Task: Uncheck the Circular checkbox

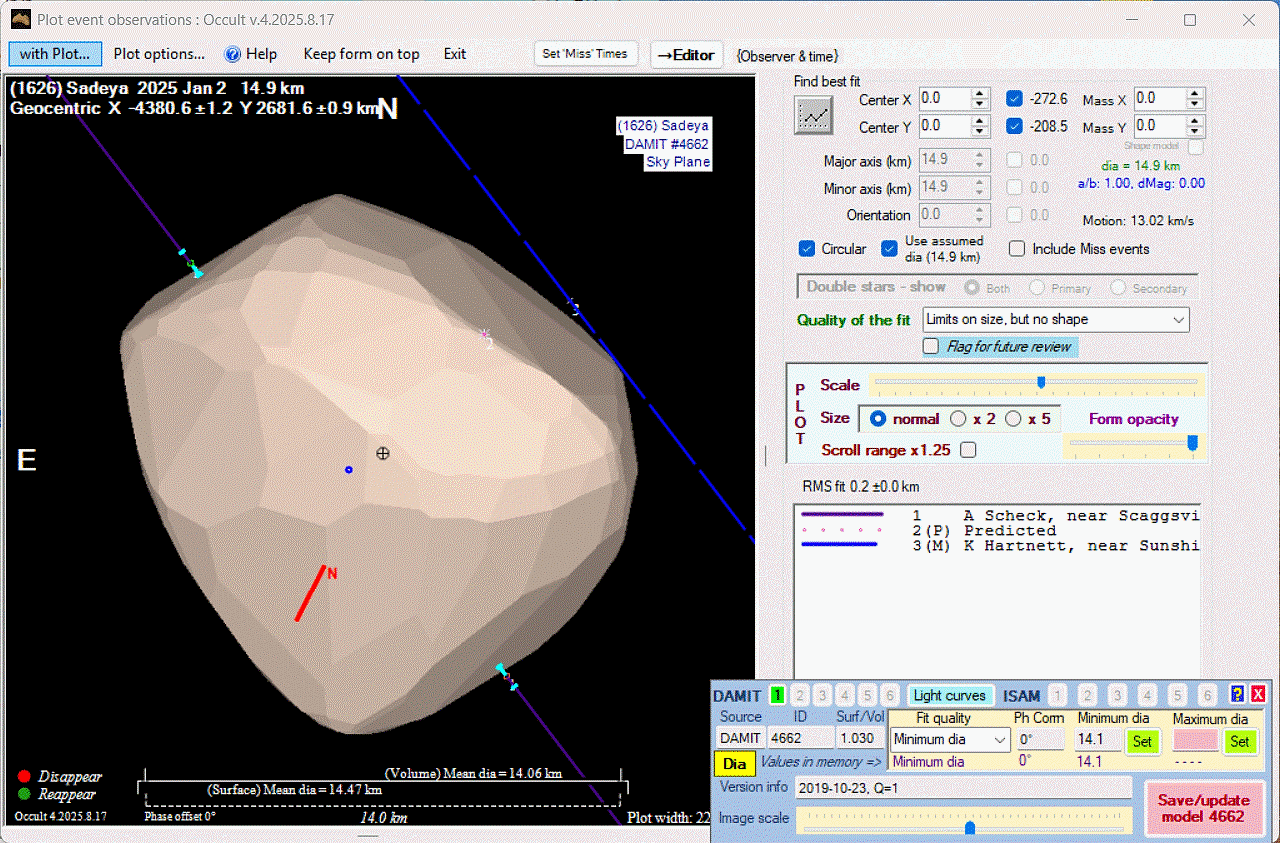Action: point(807,249)
